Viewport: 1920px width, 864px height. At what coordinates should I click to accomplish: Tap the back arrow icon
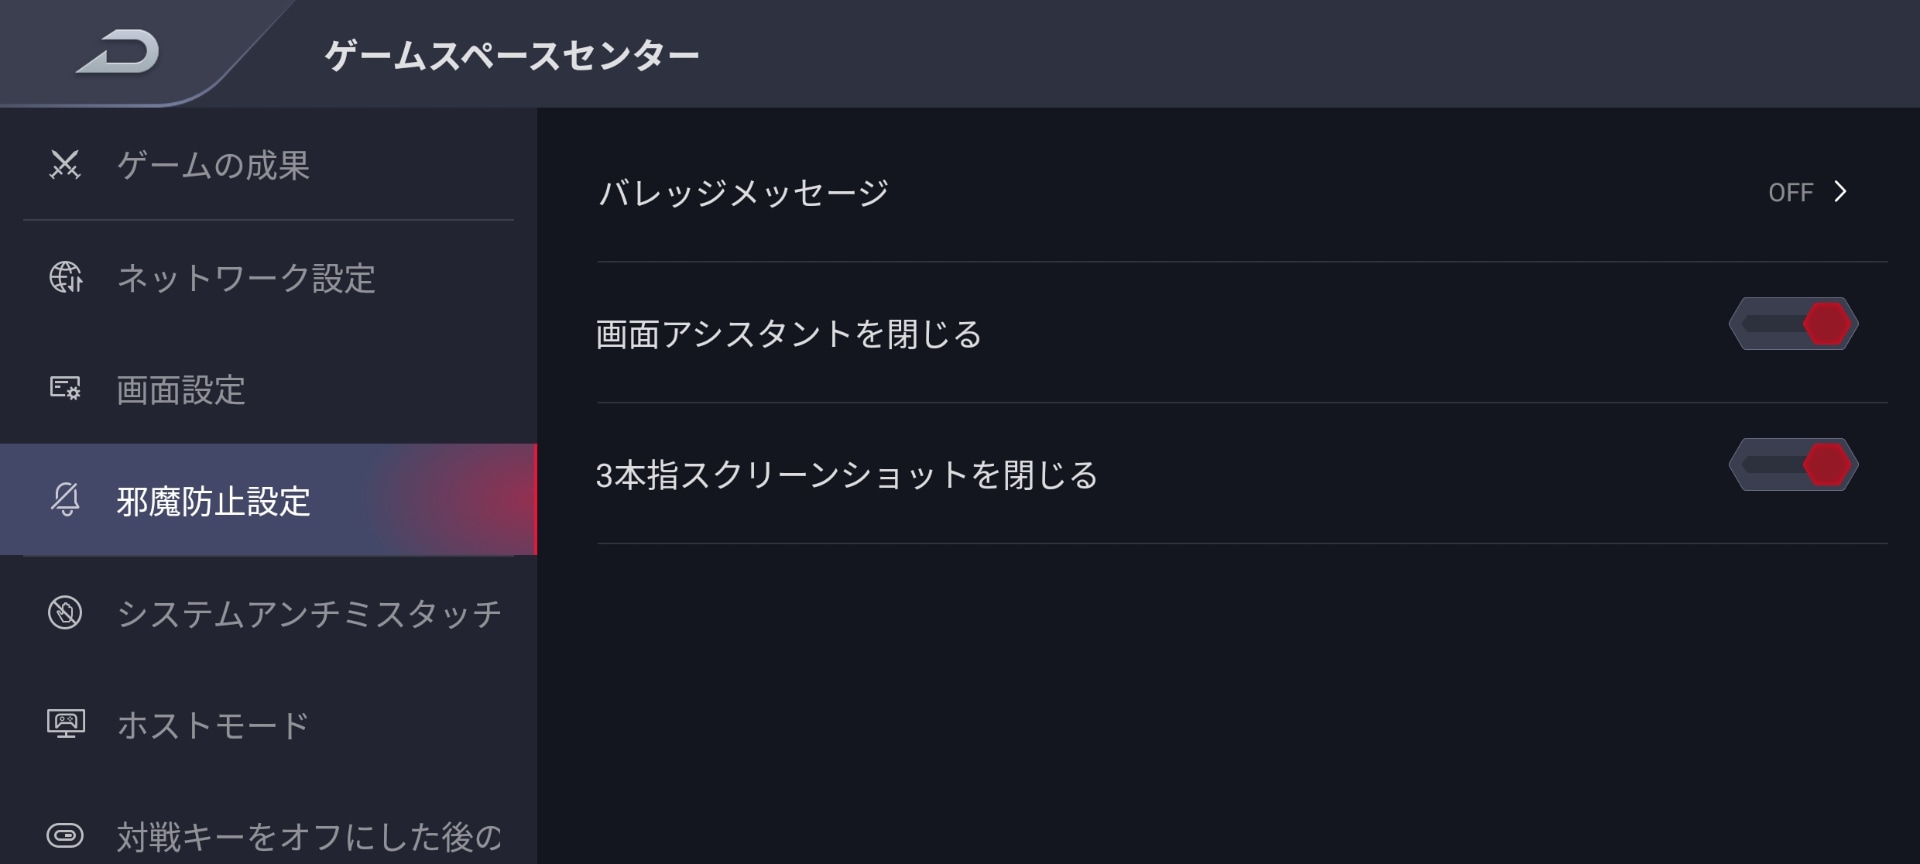(118, 53)
